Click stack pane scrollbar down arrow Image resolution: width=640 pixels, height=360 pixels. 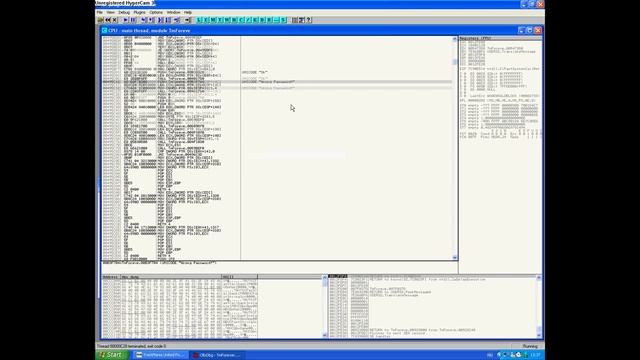539,335
